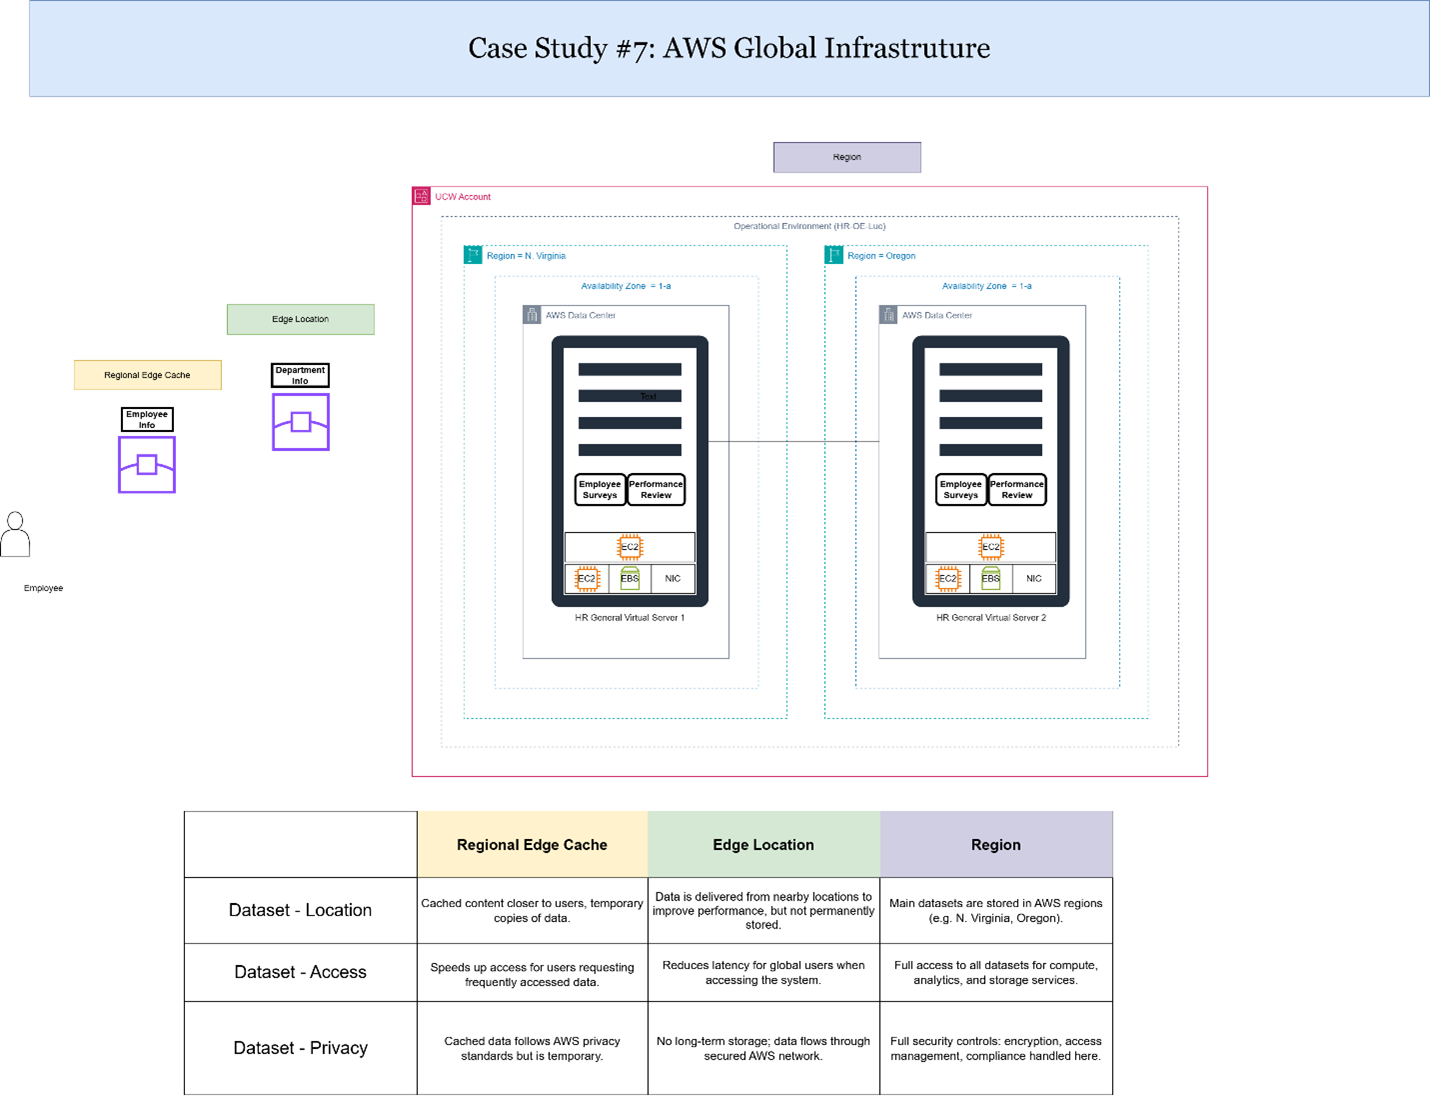The image size is (1430, 1096).
Task: Click the "HR General Virtual Server 2" caption
Action: coord(991,618)
